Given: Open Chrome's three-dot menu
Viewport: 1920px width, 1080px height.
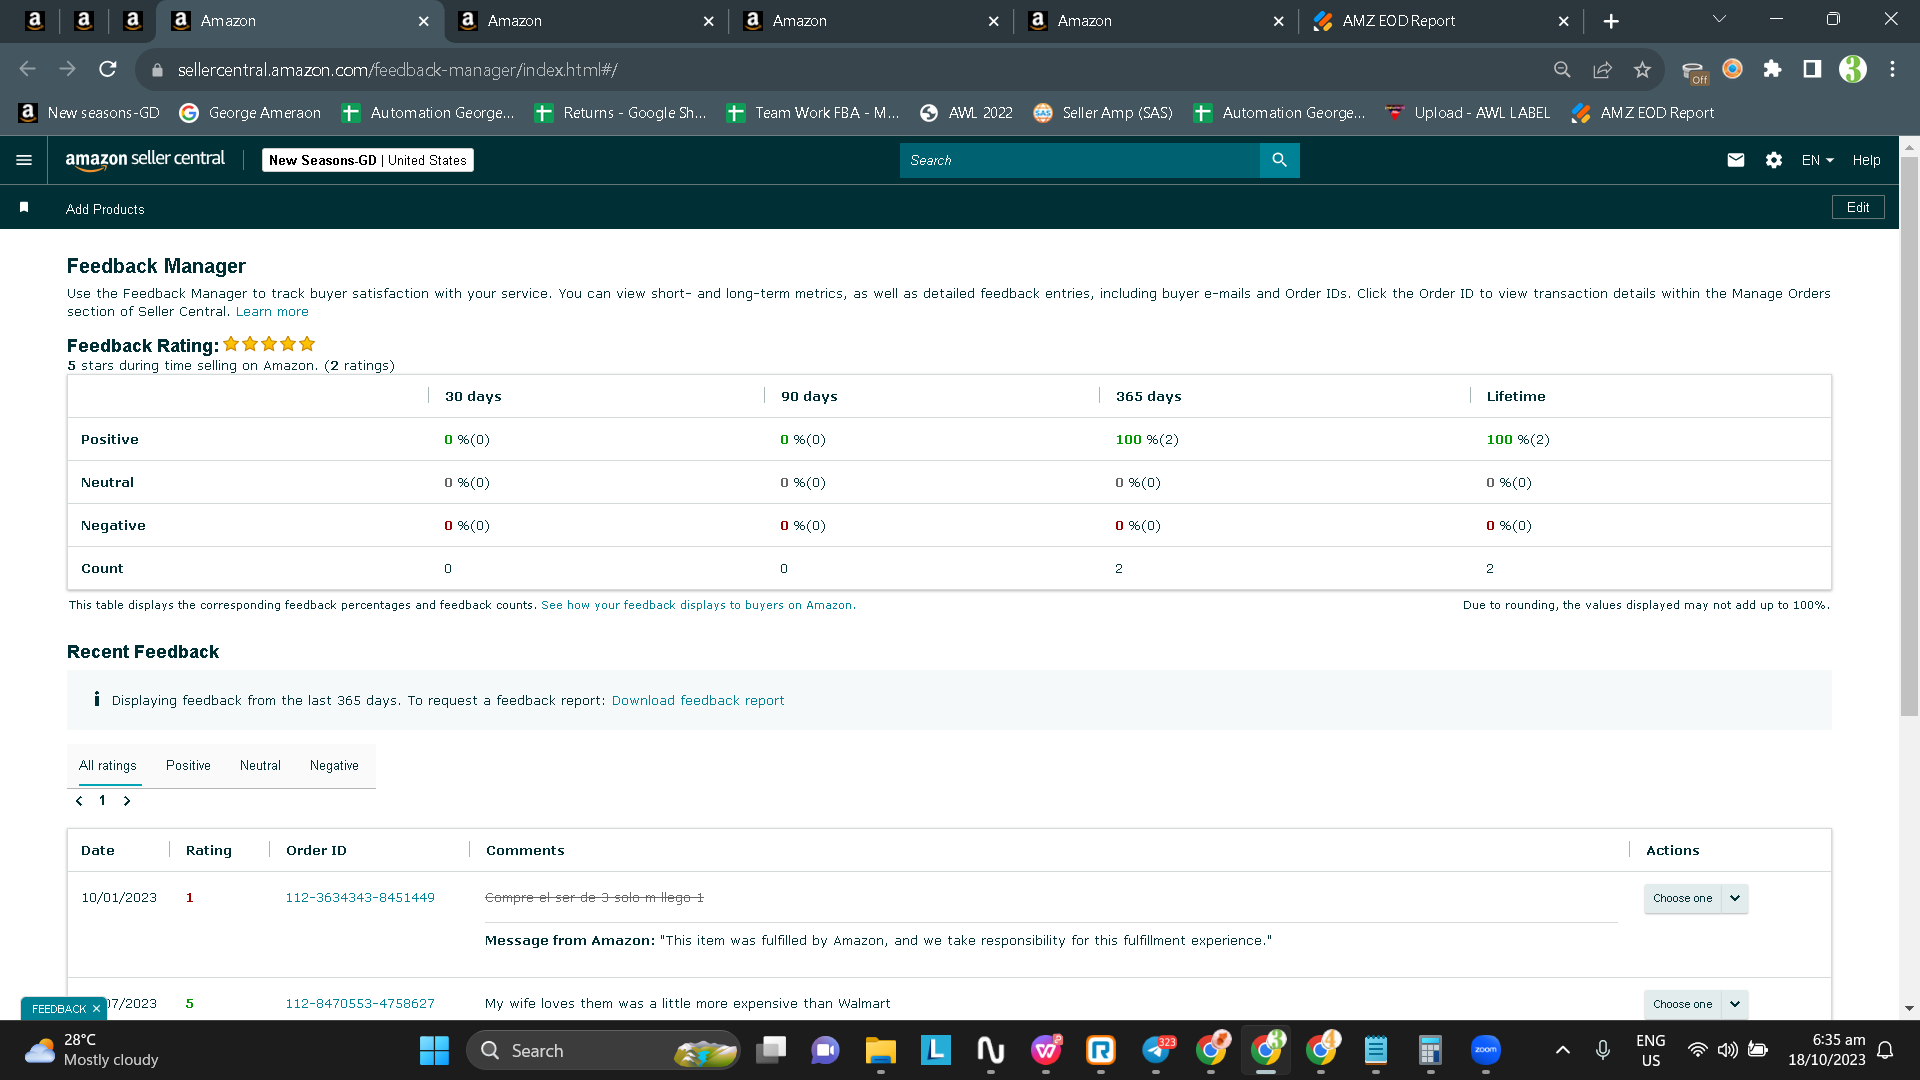Looking at the screenshot, I should point(1892,69).
